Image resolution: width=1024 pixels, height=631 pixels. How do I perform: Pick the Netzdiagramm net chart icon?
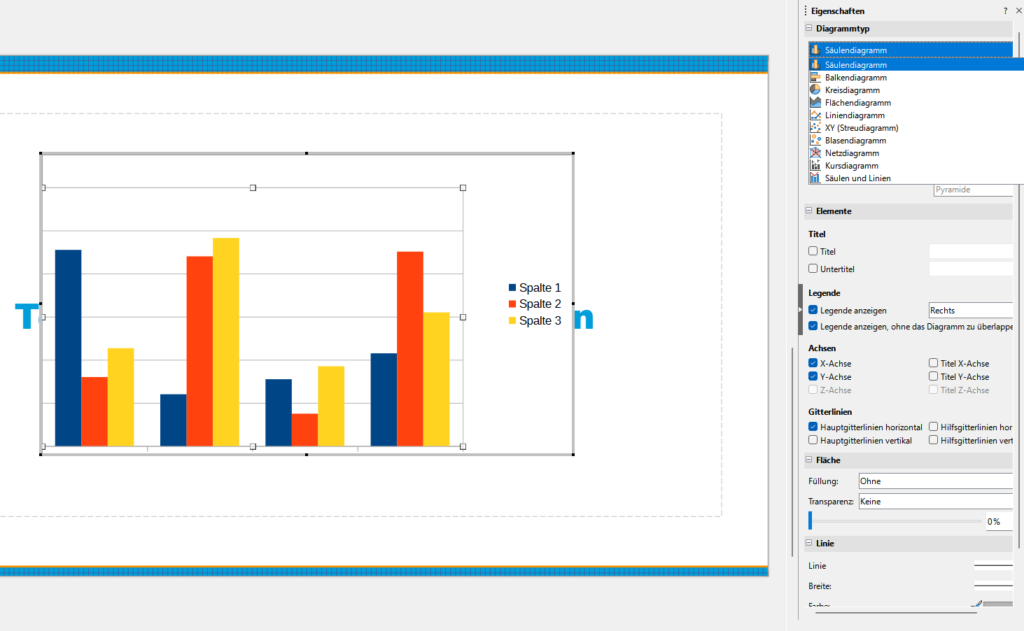pyautogui.click(x=815, y=153)
